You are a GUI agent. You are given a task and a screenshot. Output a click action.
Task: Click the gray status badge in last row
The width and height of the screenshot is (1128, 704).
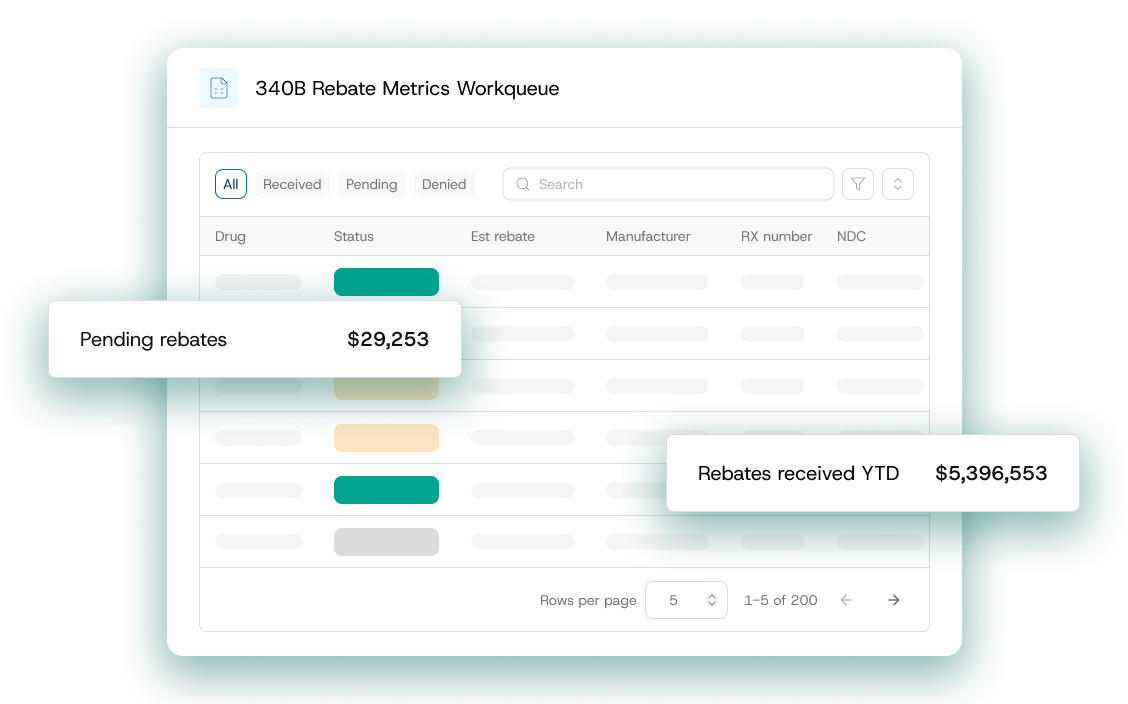386,542
